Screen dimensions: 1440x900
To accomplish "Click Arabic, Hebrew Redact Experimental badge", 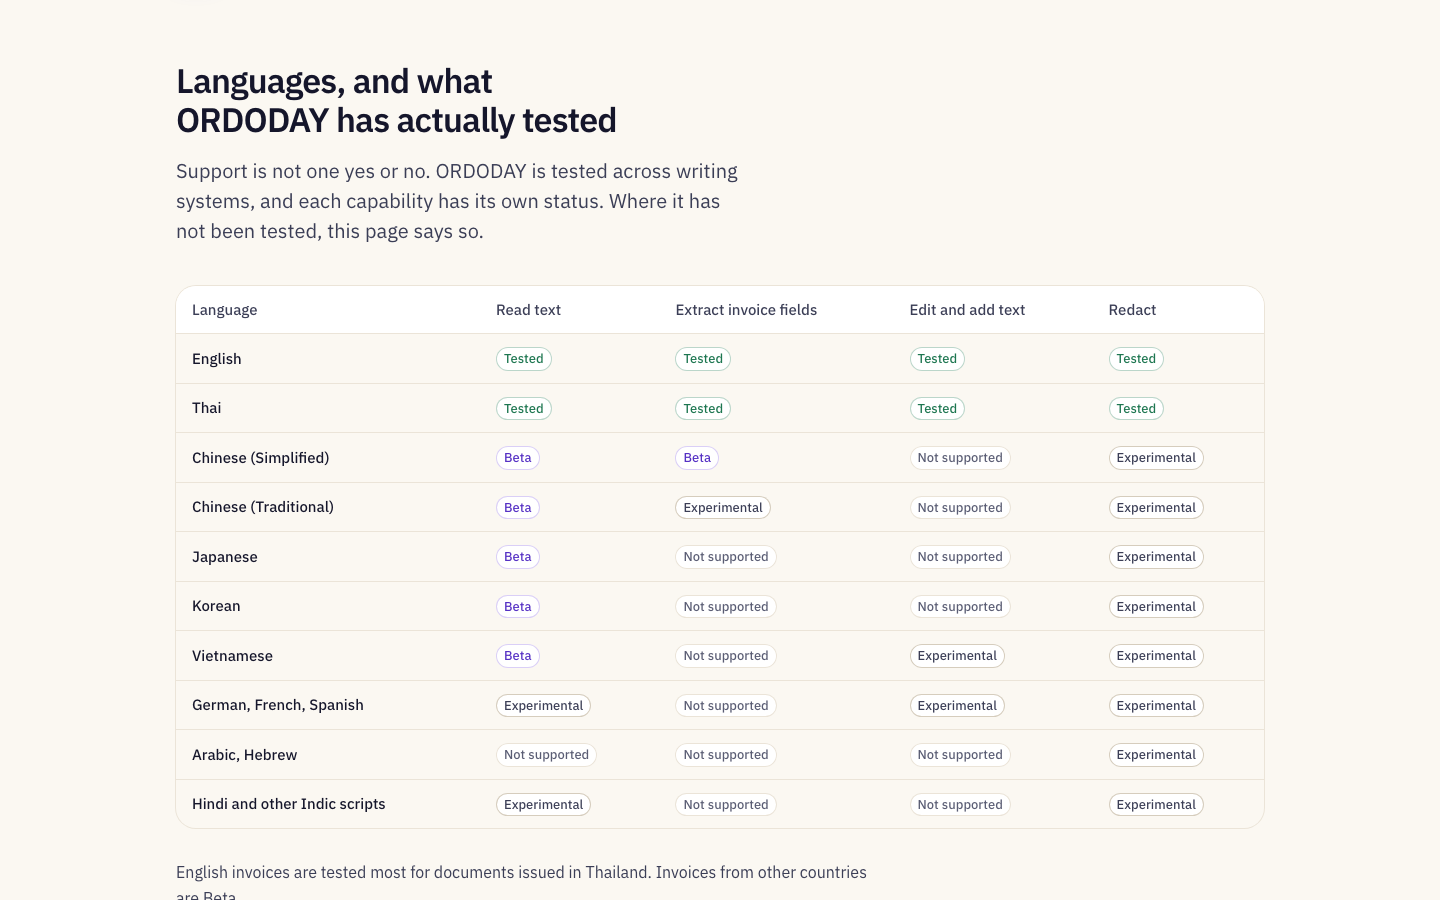I will [x=1156, y=755].
